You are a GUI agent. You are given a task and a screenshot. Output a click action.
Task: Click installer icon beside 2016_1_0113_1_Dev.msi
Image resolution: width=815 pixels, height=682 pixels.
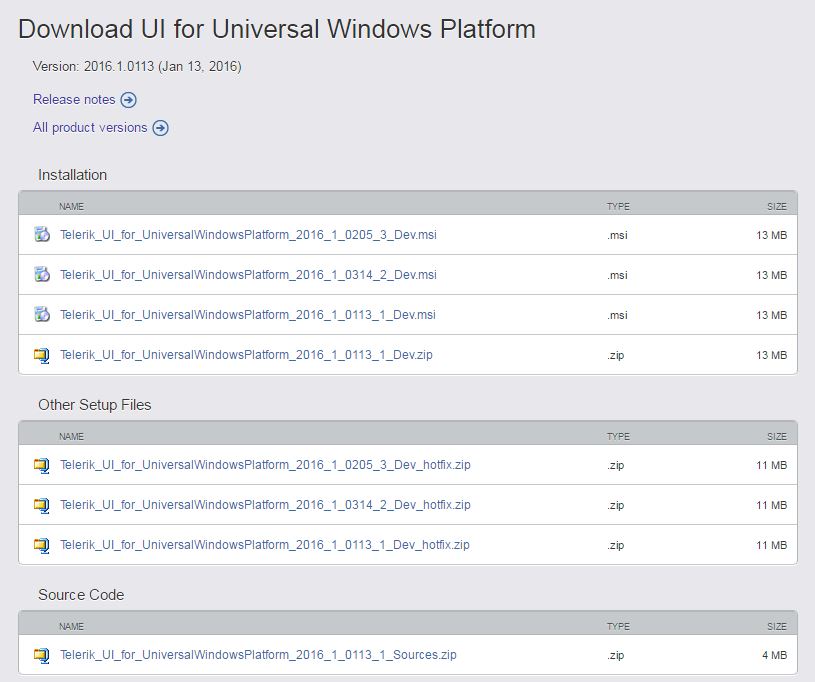[41, 315]
